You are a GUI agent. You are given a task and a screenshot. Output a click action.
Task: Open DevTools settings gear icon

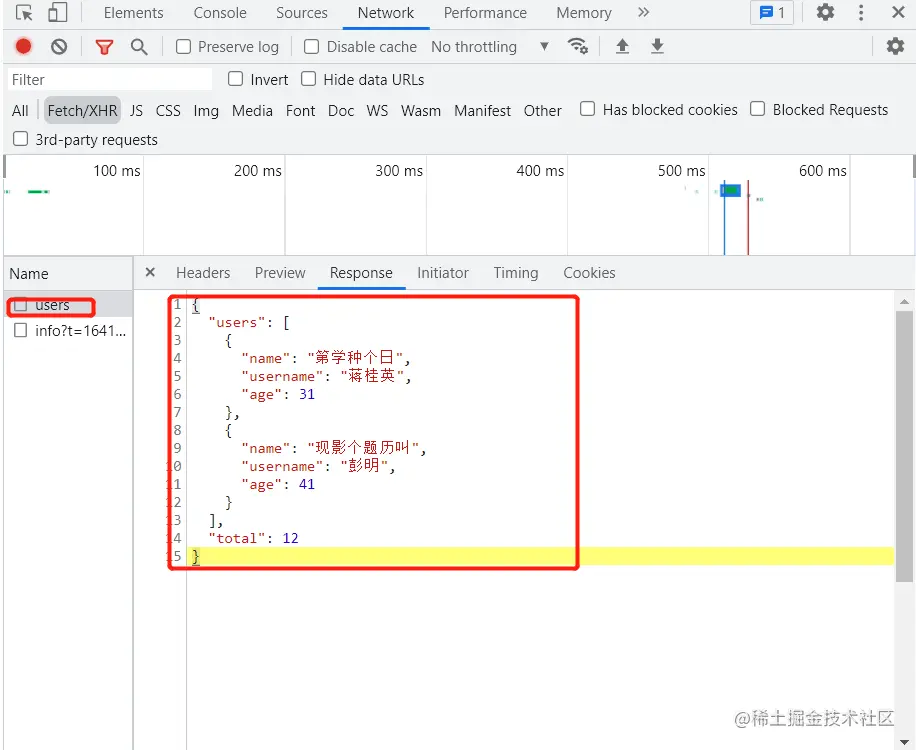(825, 12)
